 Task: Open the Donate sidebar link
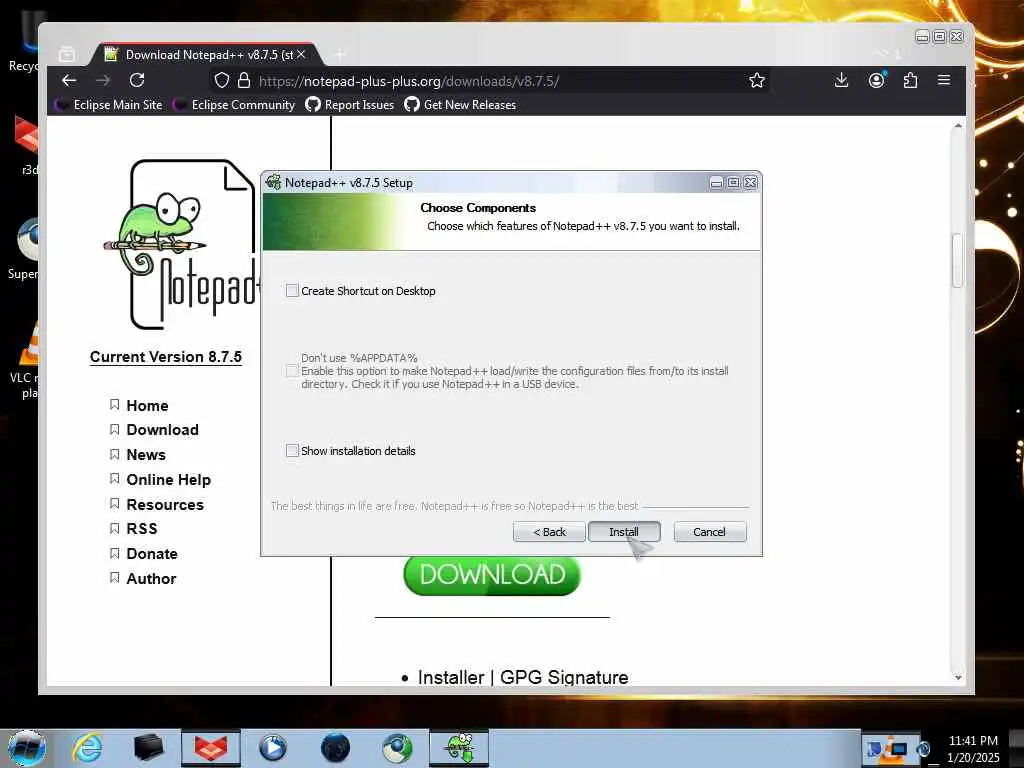(x=152, y=554)
